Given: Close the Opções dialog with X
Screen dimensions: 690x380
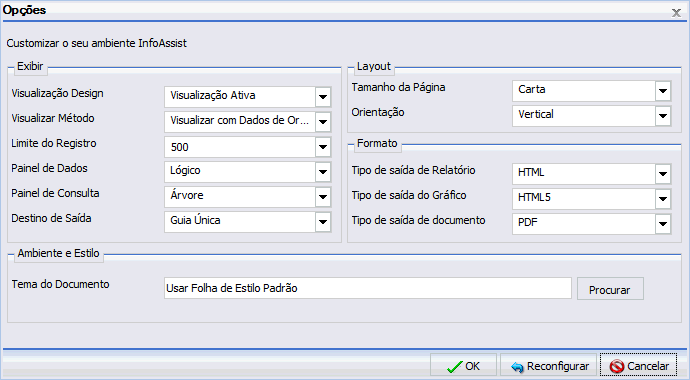Looking at the screenshot, I should [x=676, y=13].
